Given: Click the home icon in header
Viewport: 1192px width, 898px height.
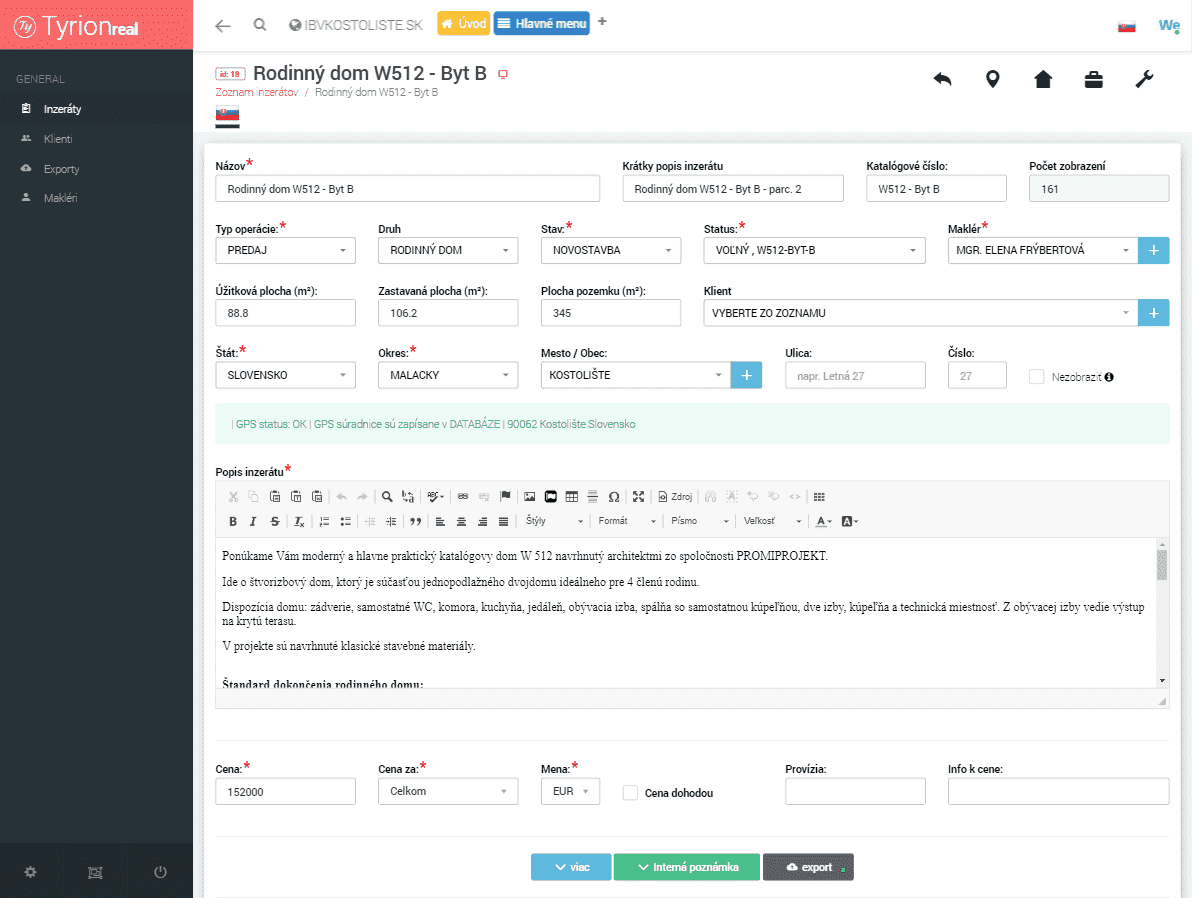Looking at the screenshot, I should coord(1043,80).
